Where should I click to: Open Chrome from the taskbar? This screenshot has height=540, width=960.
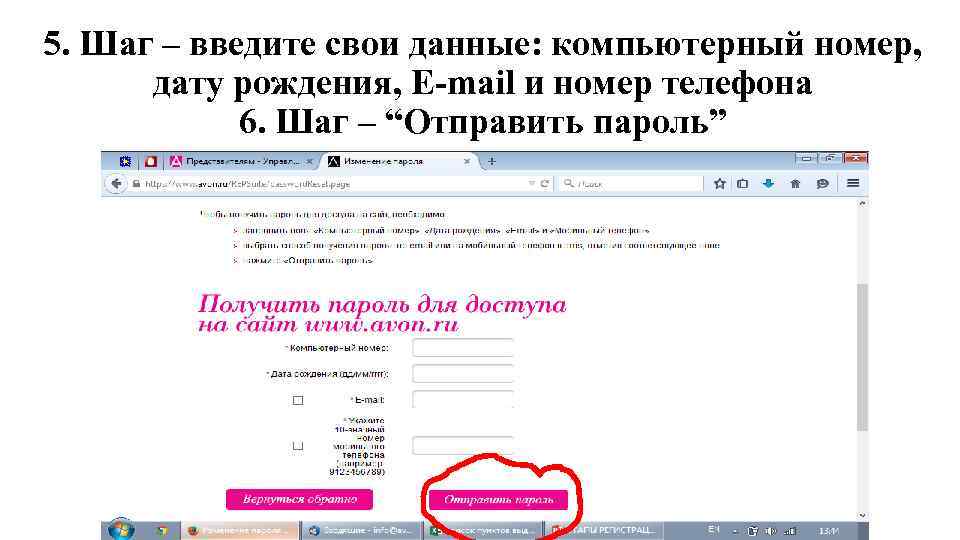162,531
